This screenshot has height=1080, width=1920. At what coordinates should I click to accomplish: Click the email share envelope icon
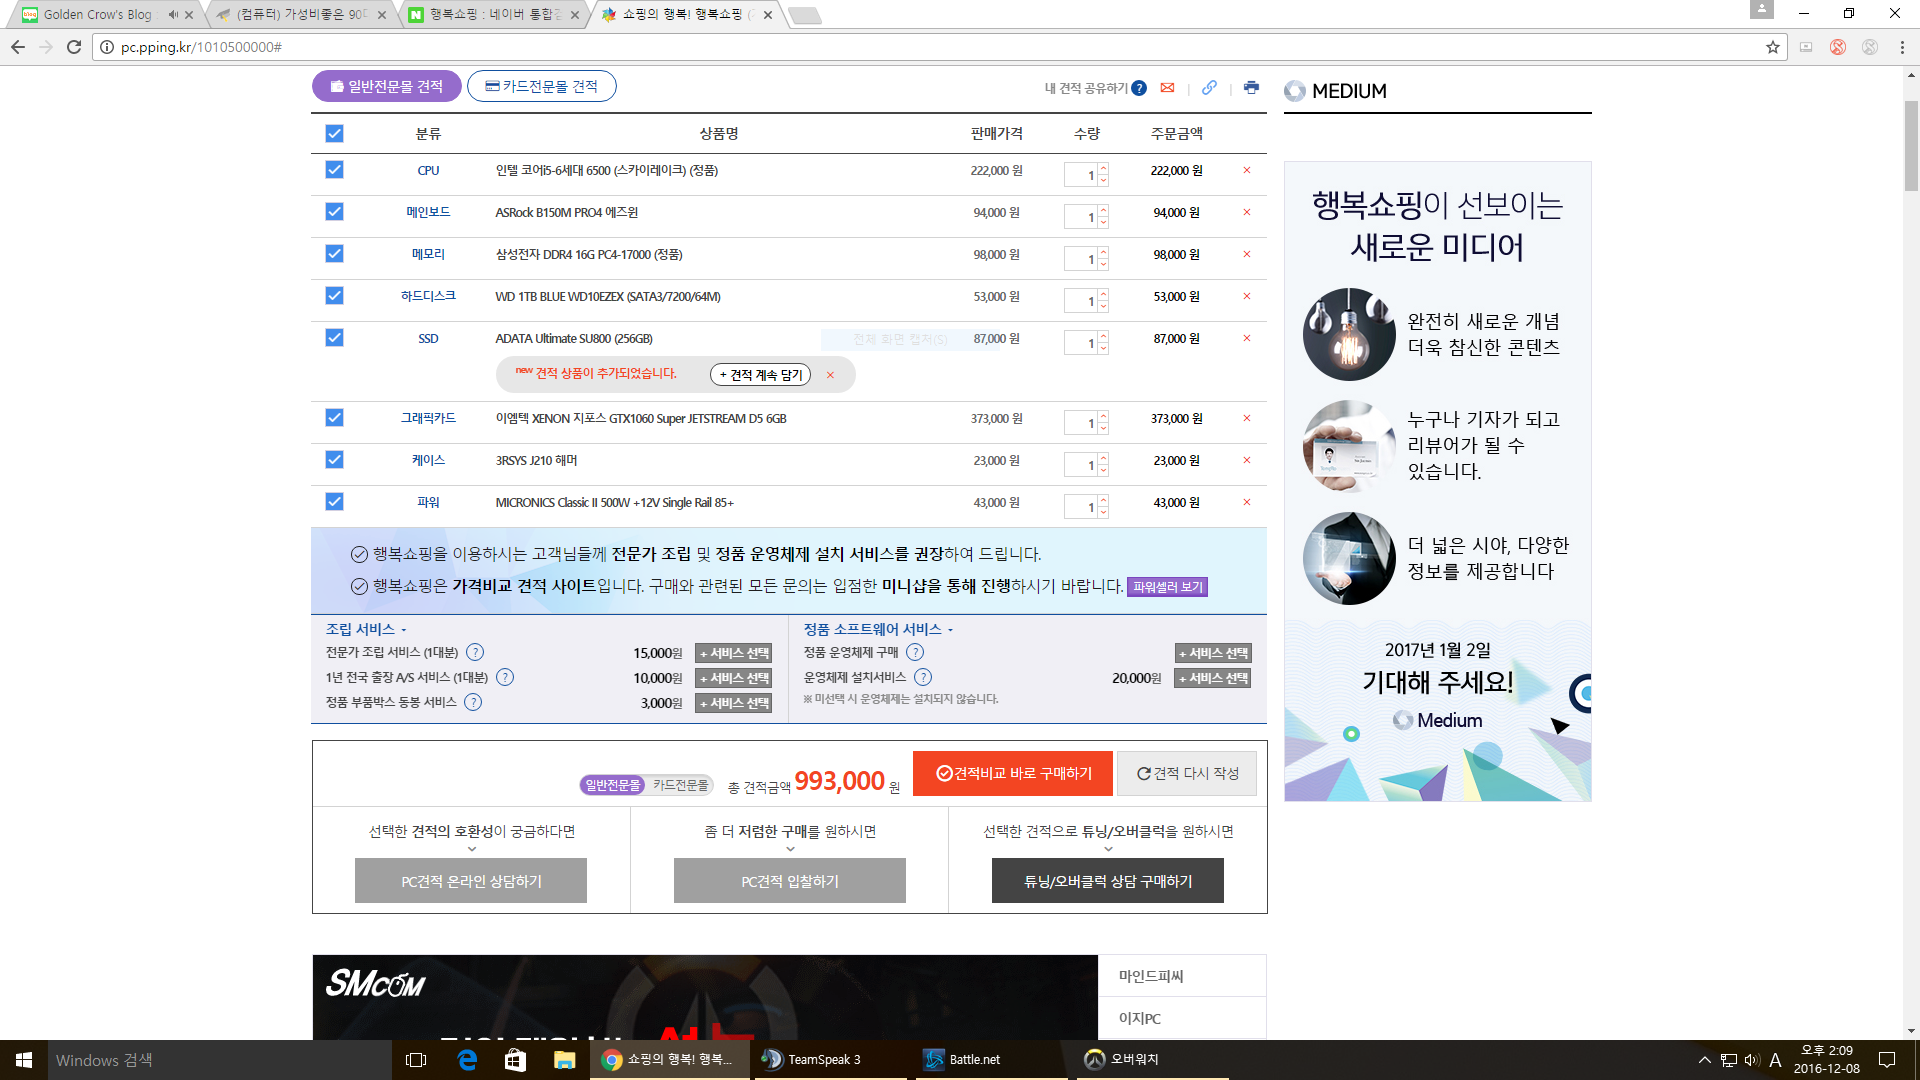1167,88
